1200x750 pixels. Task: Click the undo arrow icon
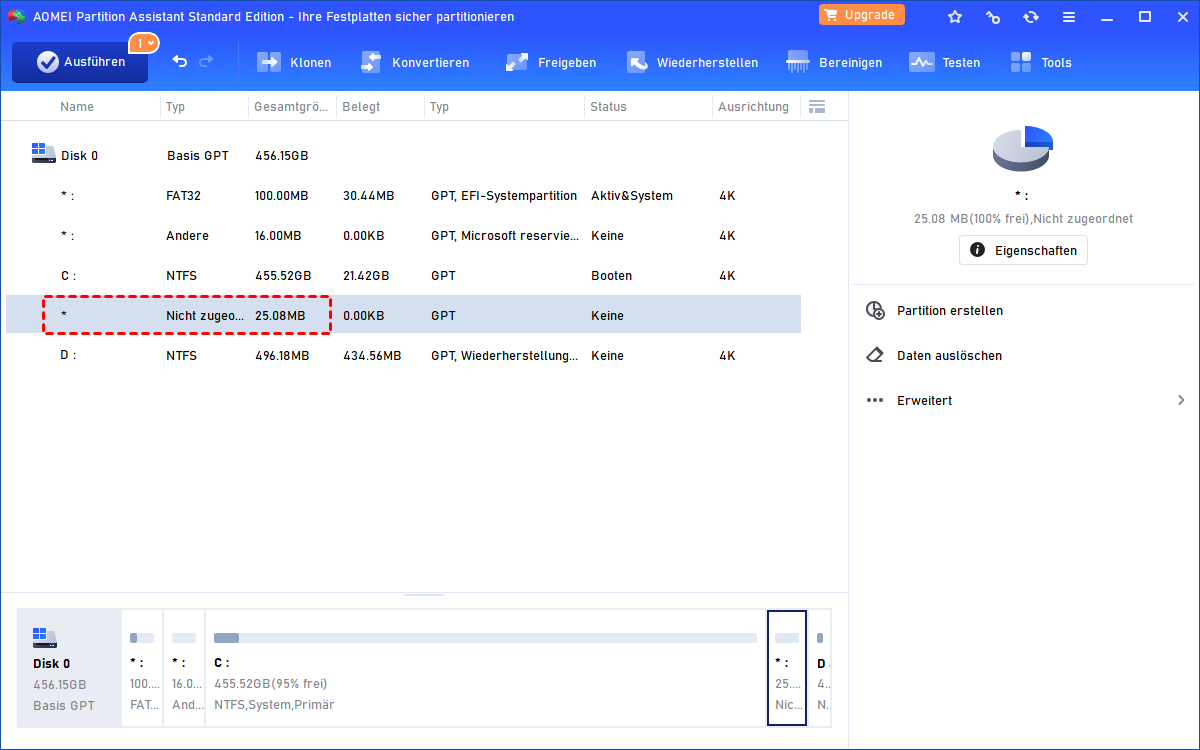(x=180, y=62)
